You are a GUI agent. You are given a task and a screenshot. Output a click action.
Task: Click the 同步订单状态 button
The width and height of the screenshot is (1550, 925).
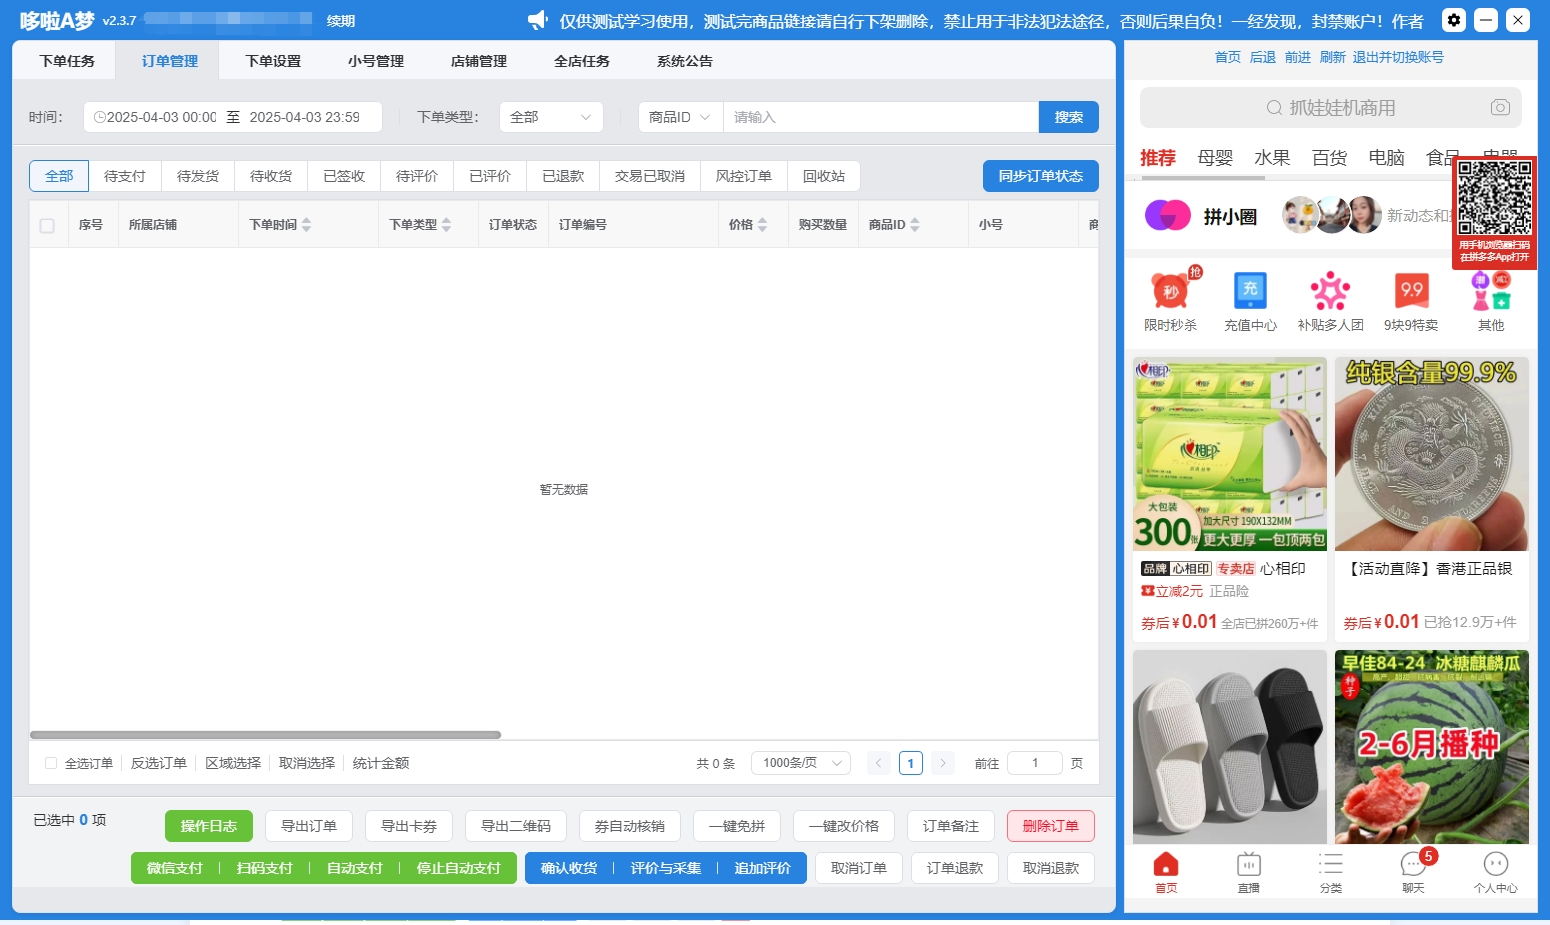point(1040,176)
